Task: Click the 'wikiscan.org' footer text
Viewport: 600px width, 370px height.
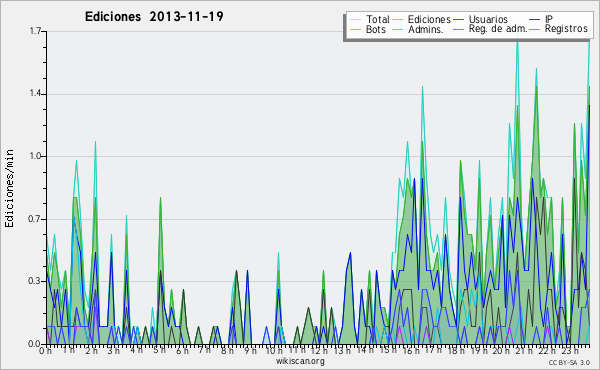Action: click(300, 361)
